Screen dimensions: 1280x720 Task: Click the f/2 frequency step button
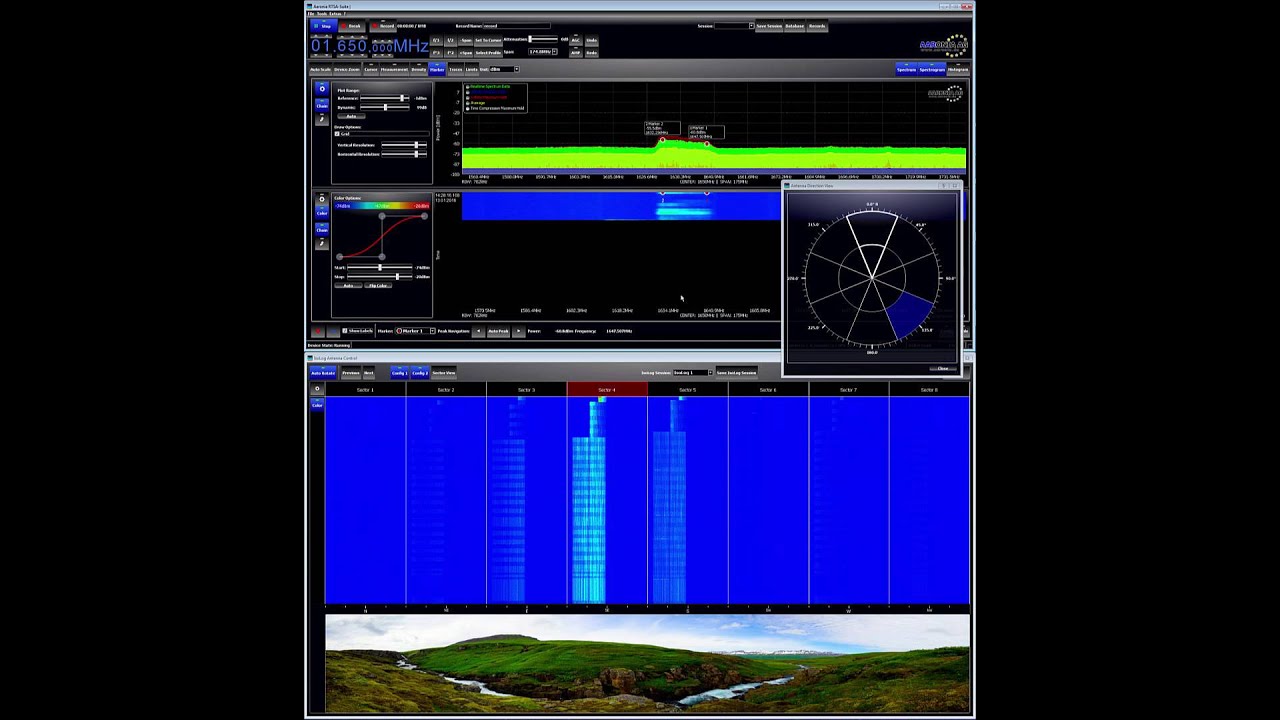pyautogui.click(x=450, y=40)
